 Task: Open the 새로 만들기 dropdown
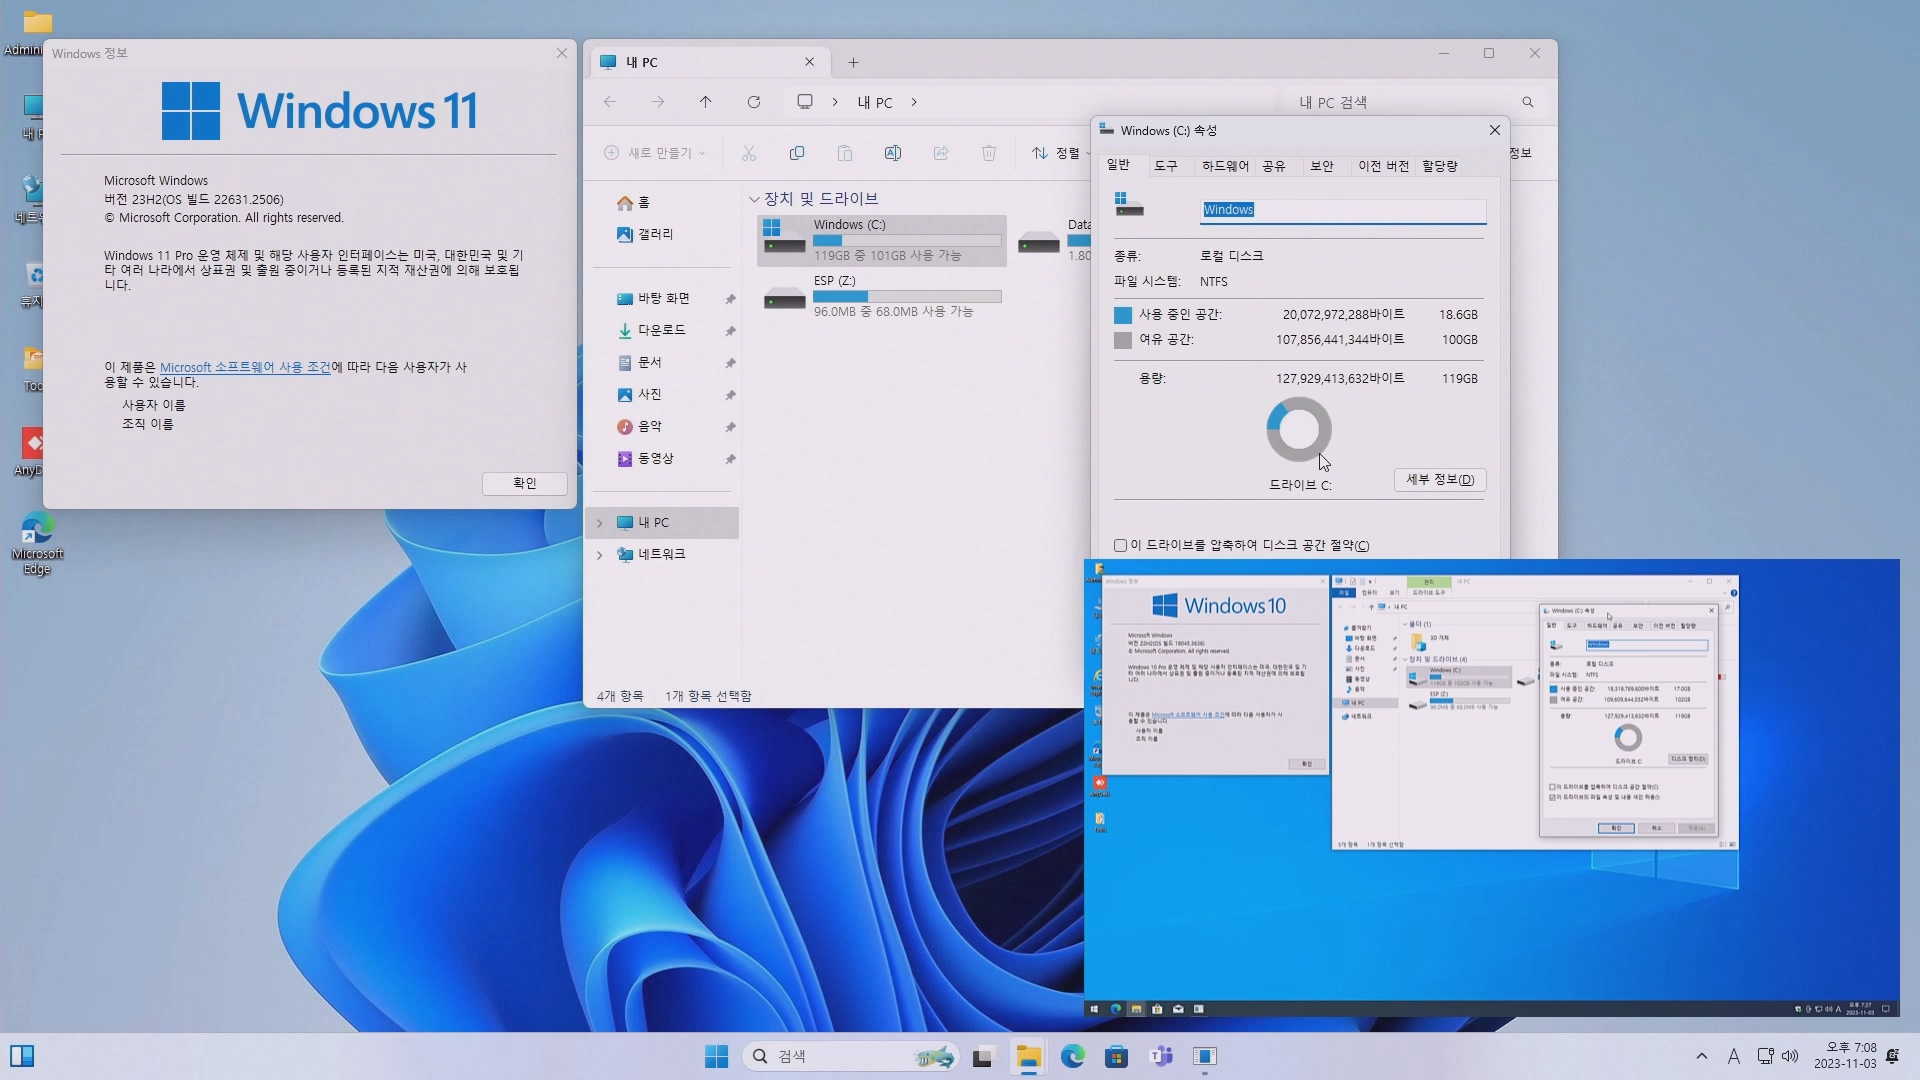tap(655, 153)
